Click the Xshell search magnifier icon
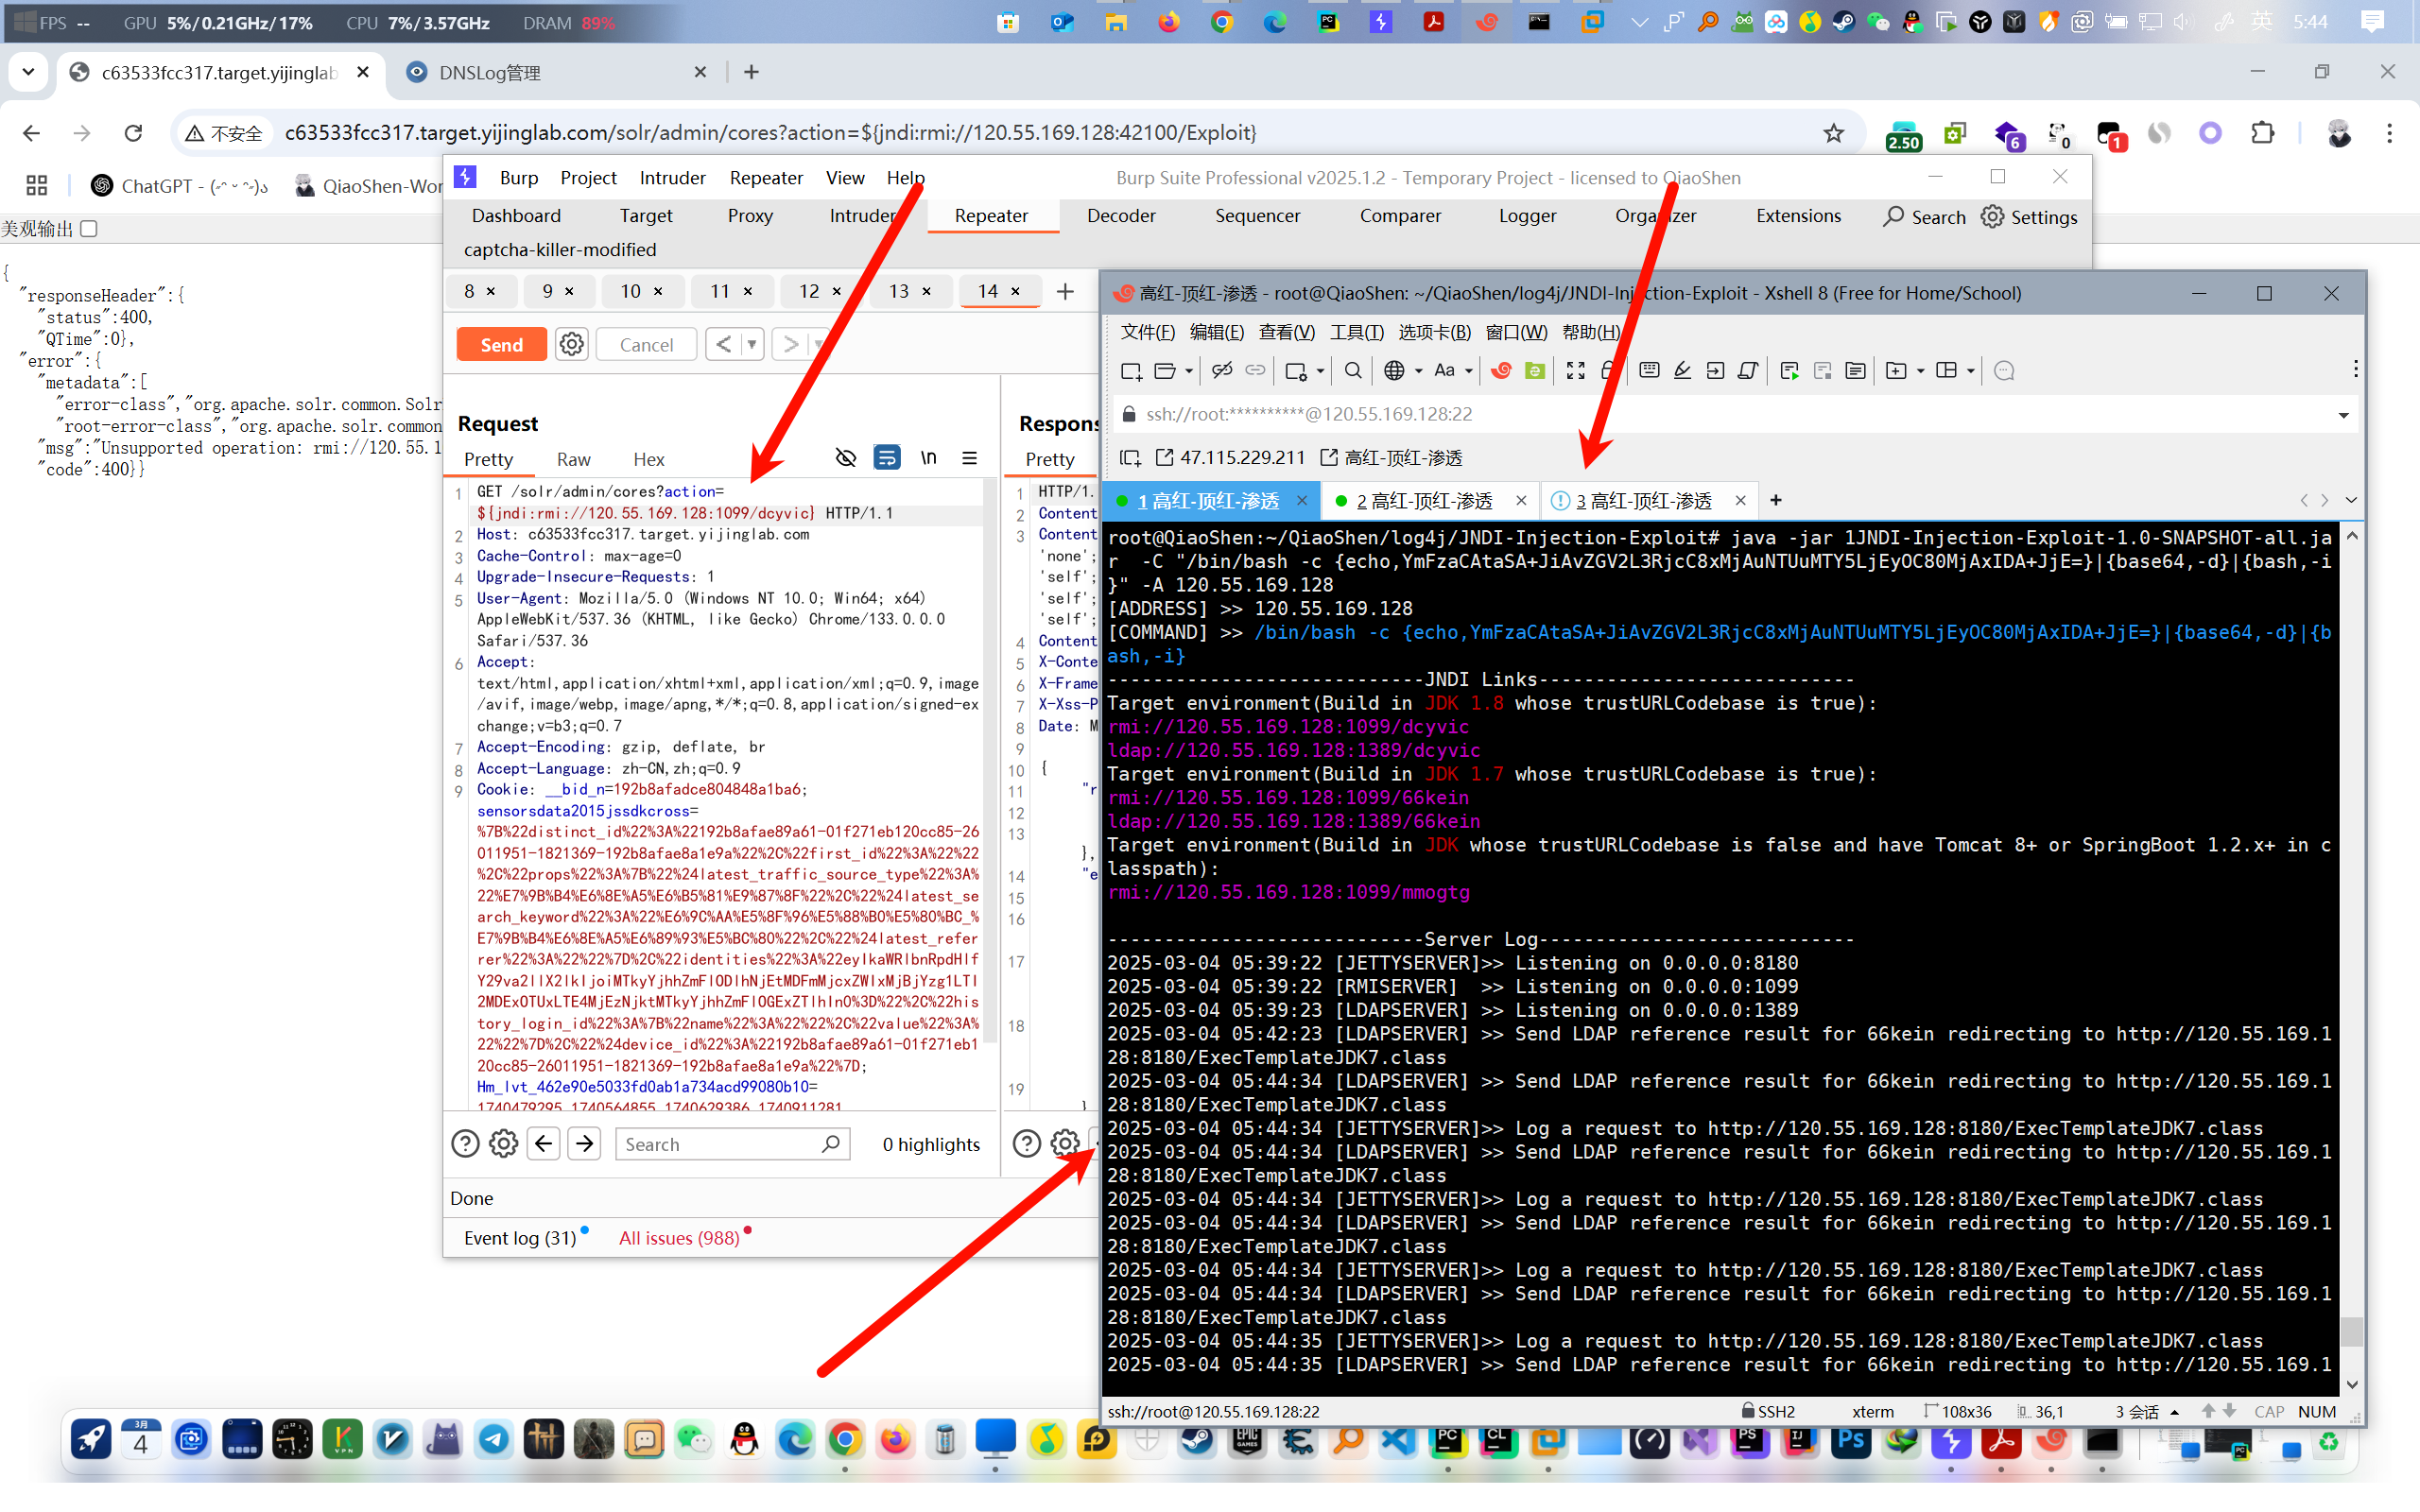 click(x=1352, y=371)
